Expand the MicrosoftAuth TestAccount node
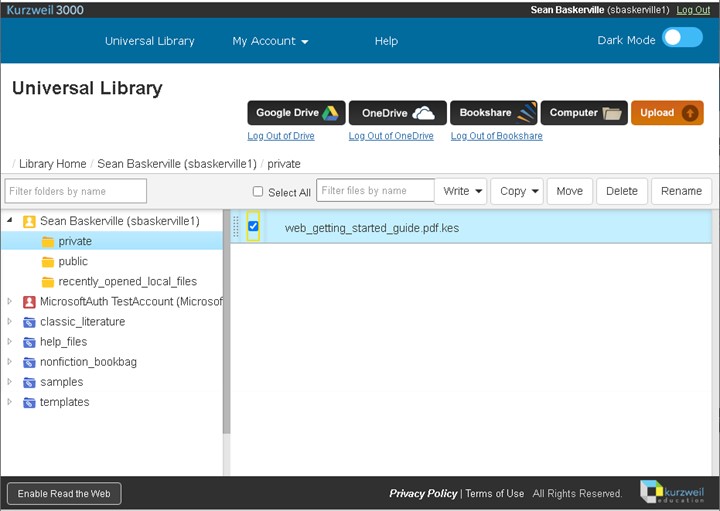 point(10,301)
